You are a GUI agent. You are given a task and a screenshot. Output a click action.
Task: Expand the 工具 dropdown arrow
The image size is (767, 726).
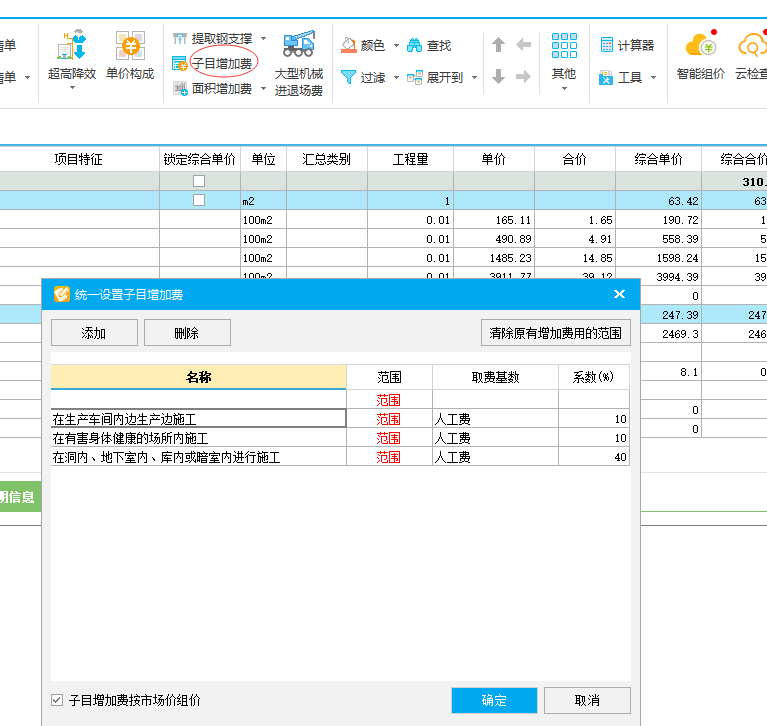point(653,77)
